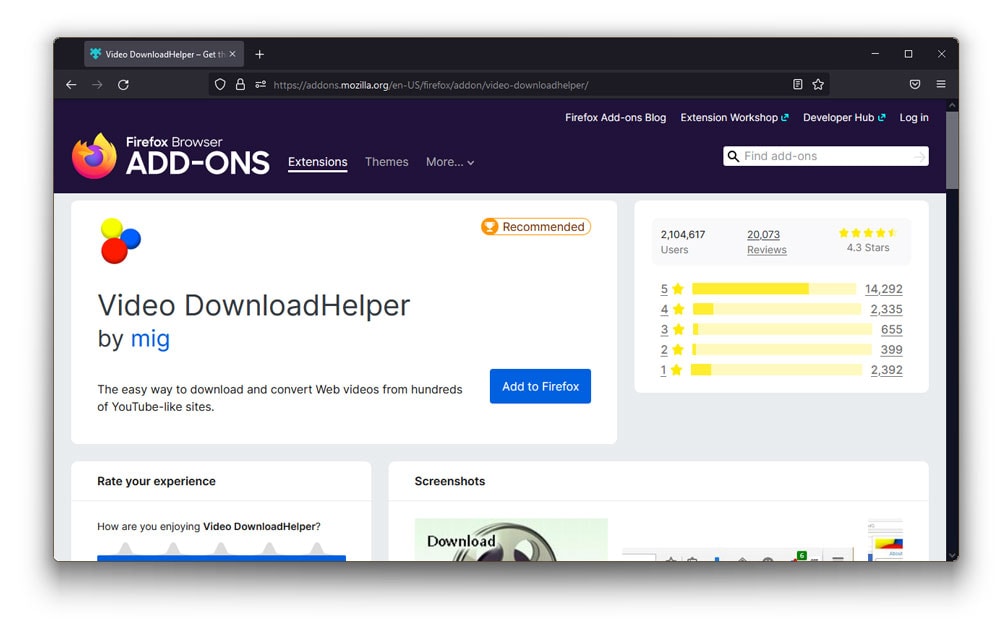
Task: Open Firefox Add-ons Blog link
Action: (615, 117)
